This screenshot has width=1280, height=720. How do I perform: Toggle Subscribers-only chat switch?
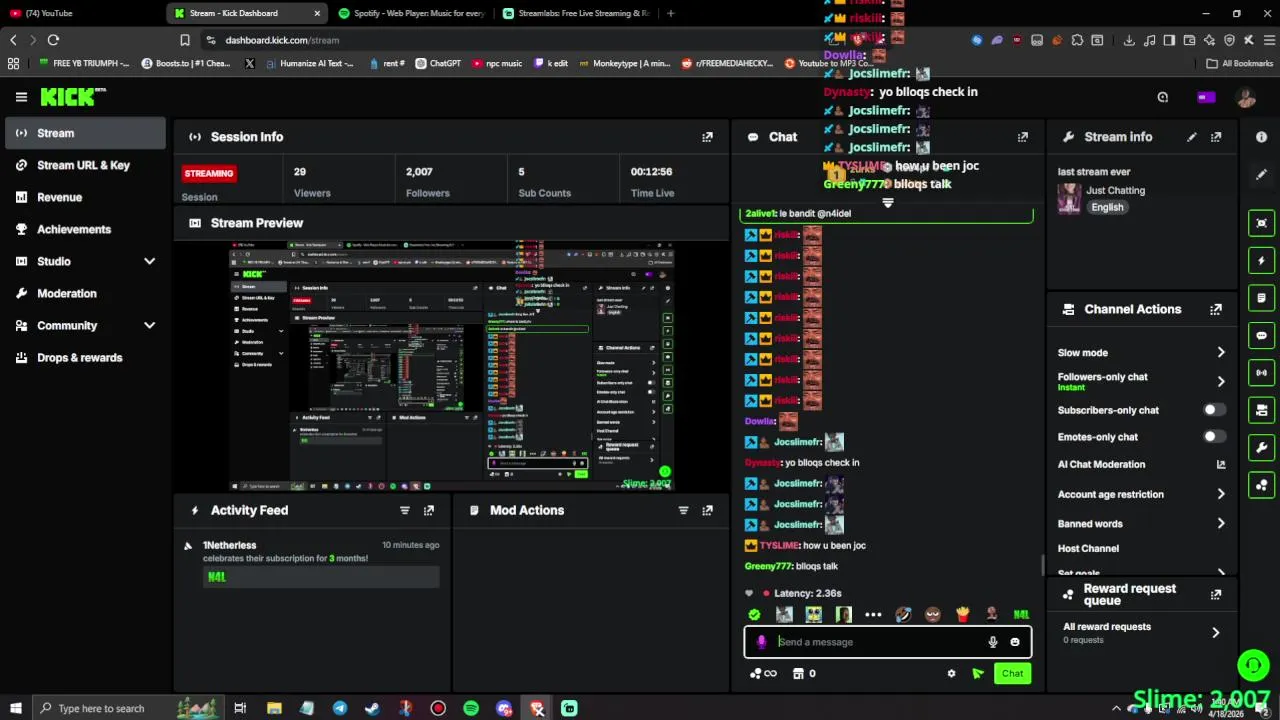coord(1213,410)
